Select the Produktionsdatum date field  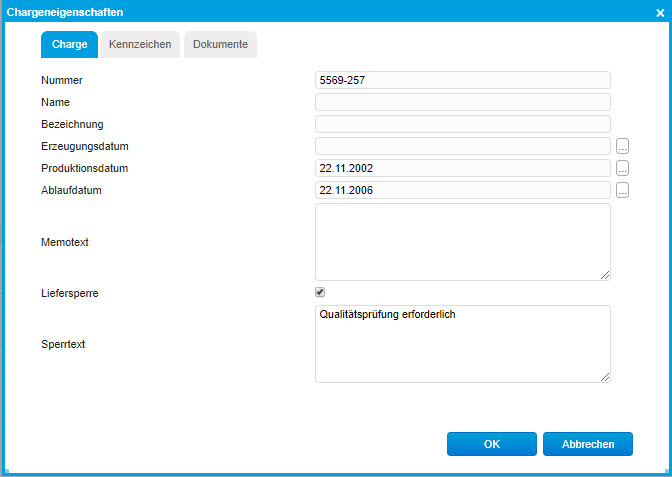tap(462, 168)
